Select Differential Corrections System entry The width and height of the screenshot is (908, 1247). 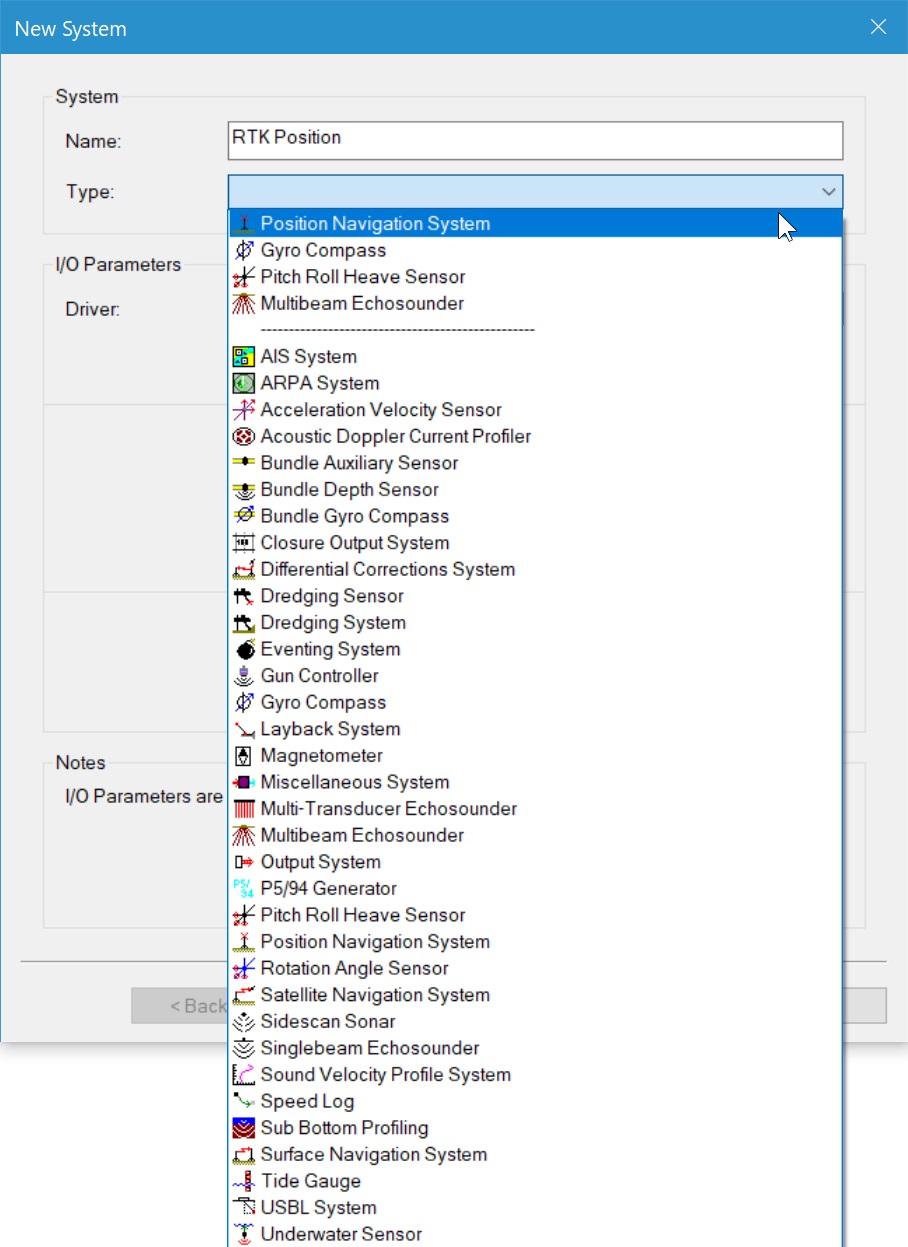pos(387,570)
